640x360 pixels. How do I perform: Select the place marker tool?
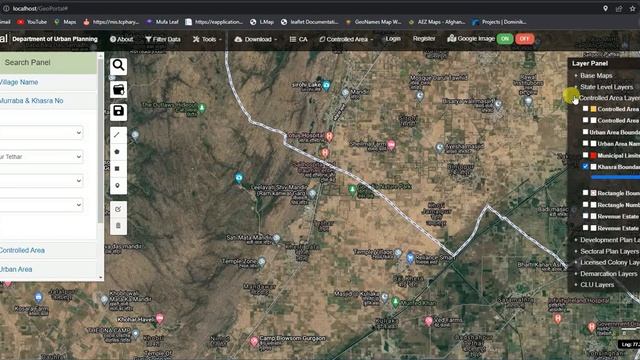118,186
